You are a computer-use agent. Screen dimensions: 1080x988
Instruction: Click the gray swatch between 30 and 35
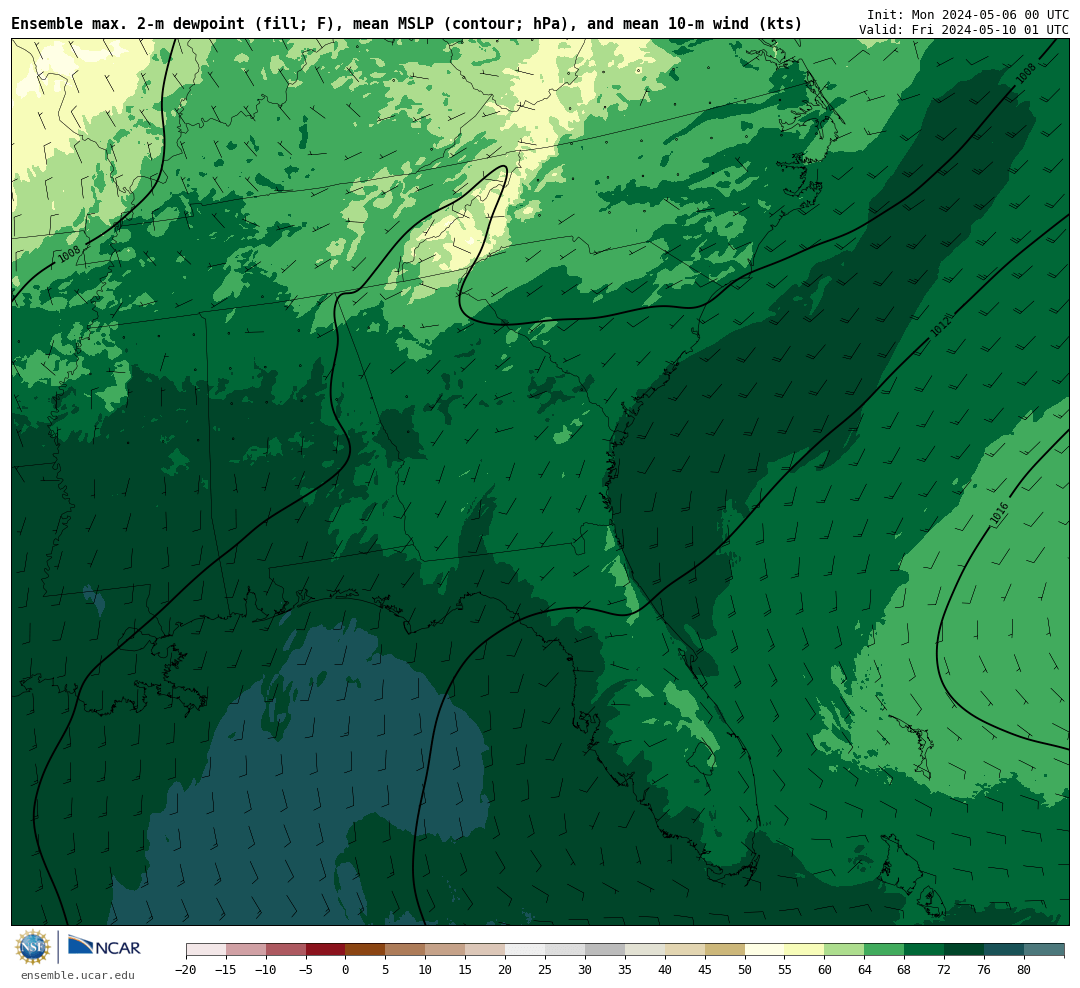[x=605, y=950]
